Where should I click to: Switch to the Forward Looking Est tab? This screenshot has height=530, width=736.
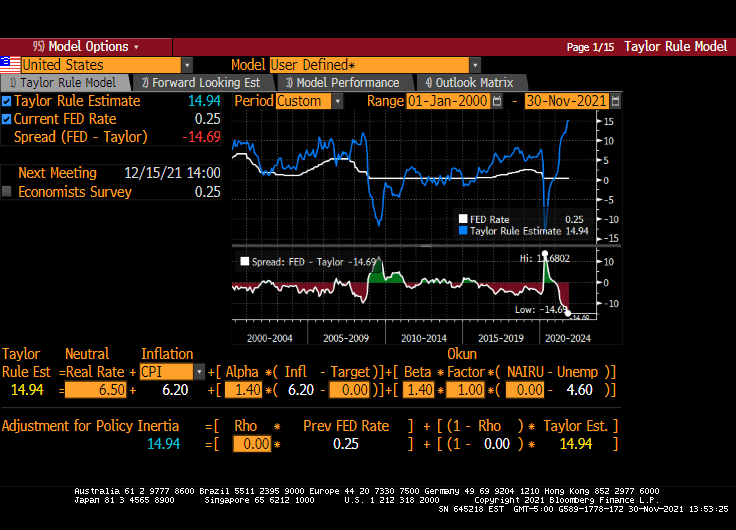200,83
